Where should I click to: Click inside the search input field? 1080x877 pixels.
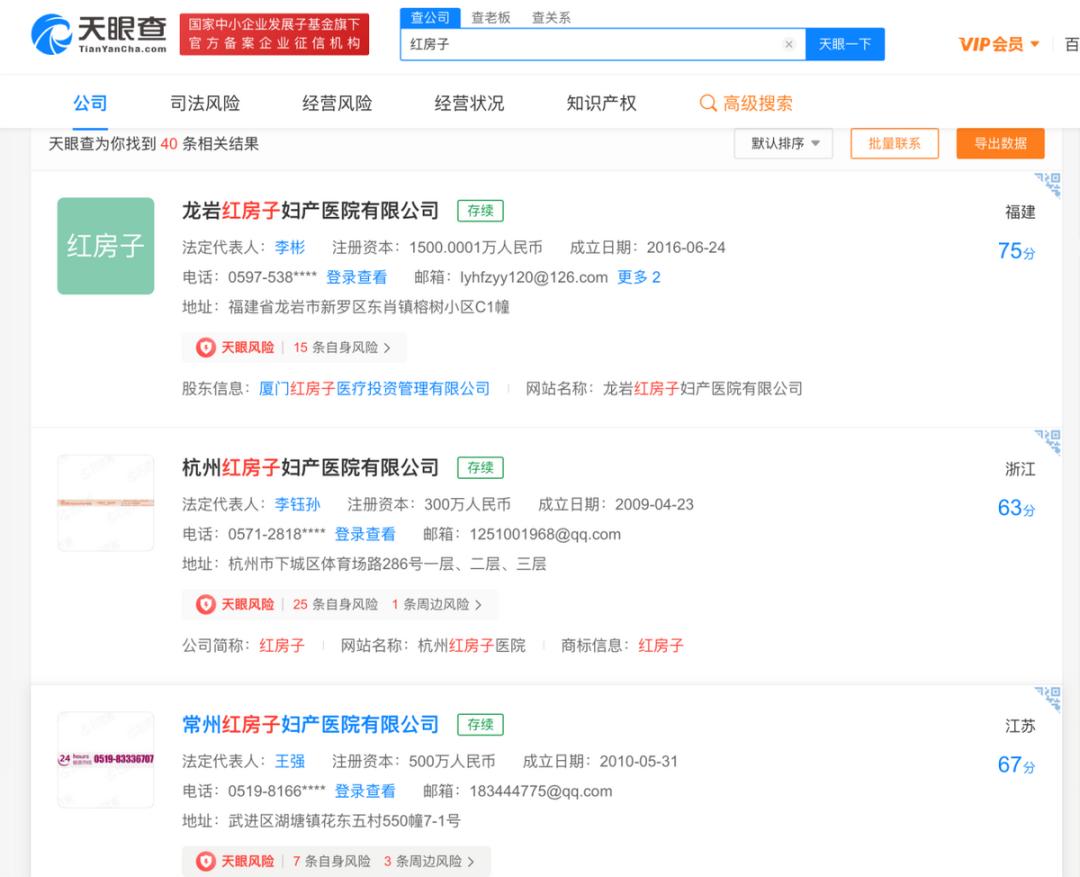(x=600, y=44)
